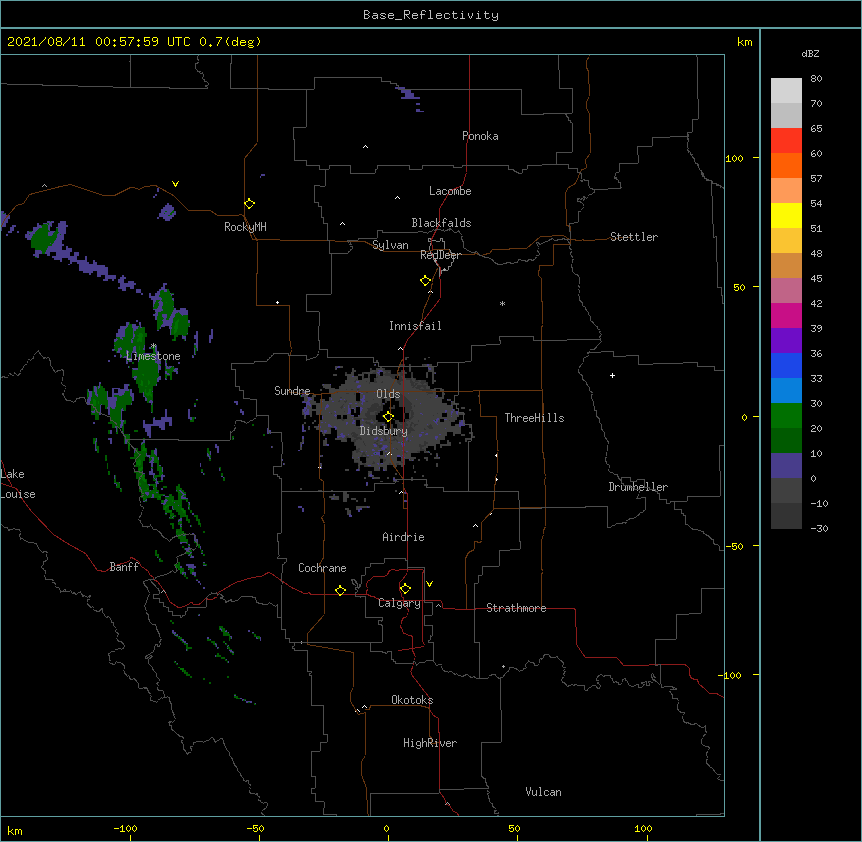Click the yellow v marker northeast of Calgary
Image resolution: width=862 pixels, height=842 pixels.
coord(429,584)
